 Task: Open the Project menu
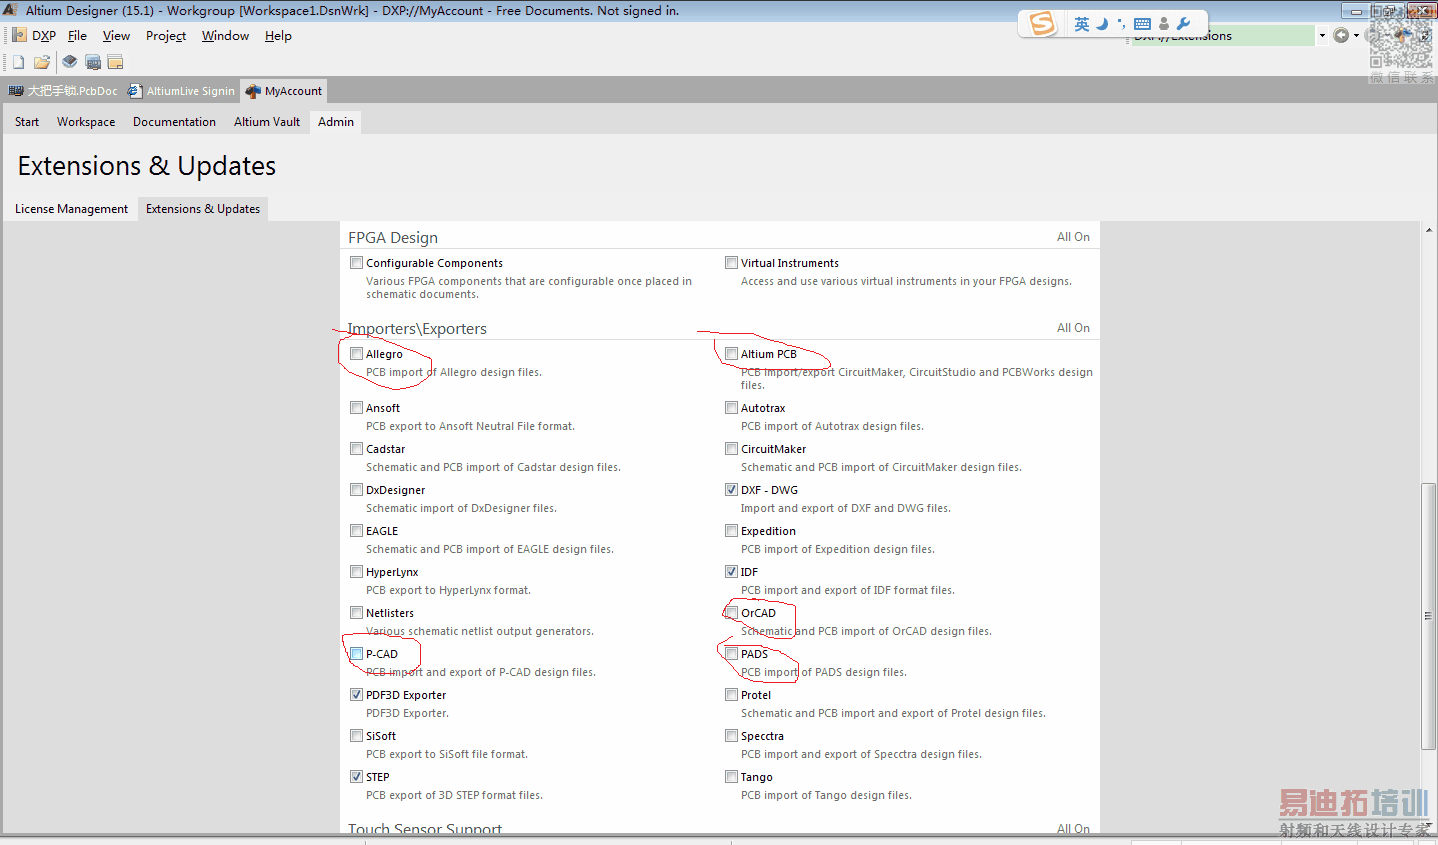166,36
